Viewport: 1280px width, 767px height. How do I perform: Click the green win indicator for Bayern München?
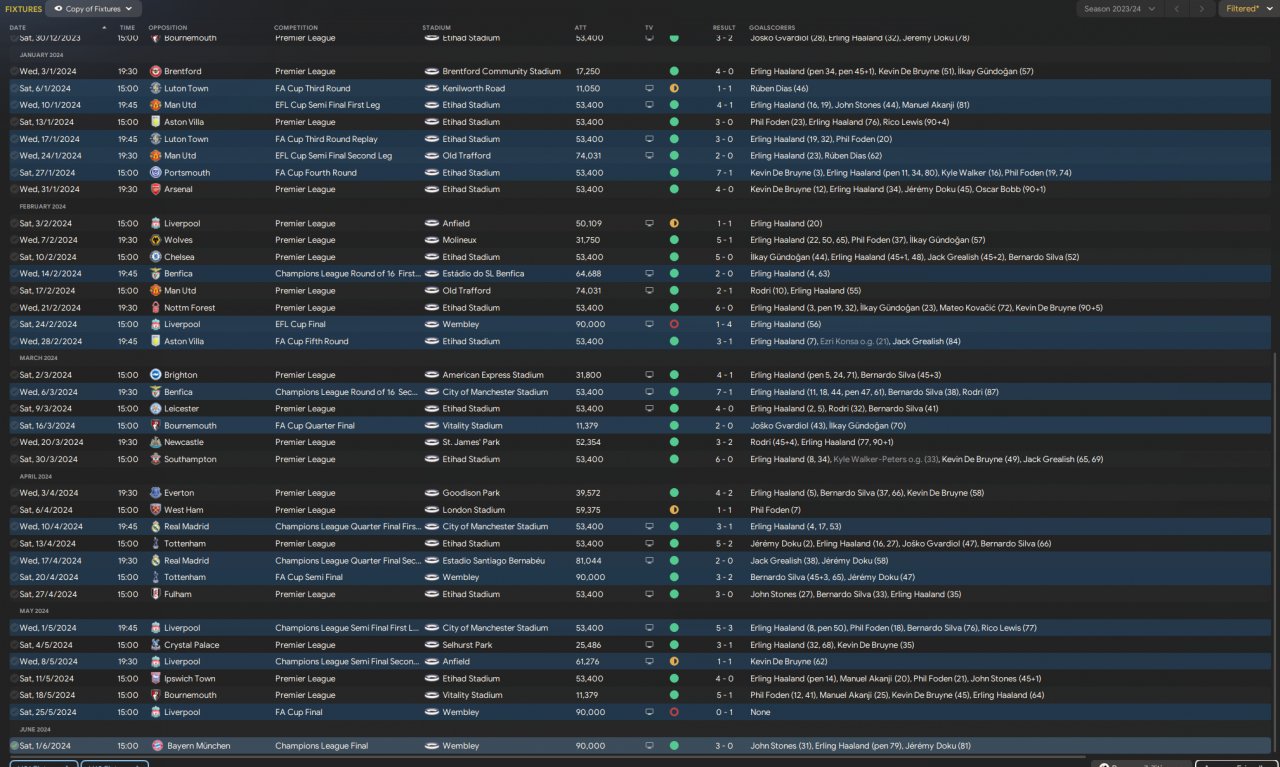tap(674, 746)
